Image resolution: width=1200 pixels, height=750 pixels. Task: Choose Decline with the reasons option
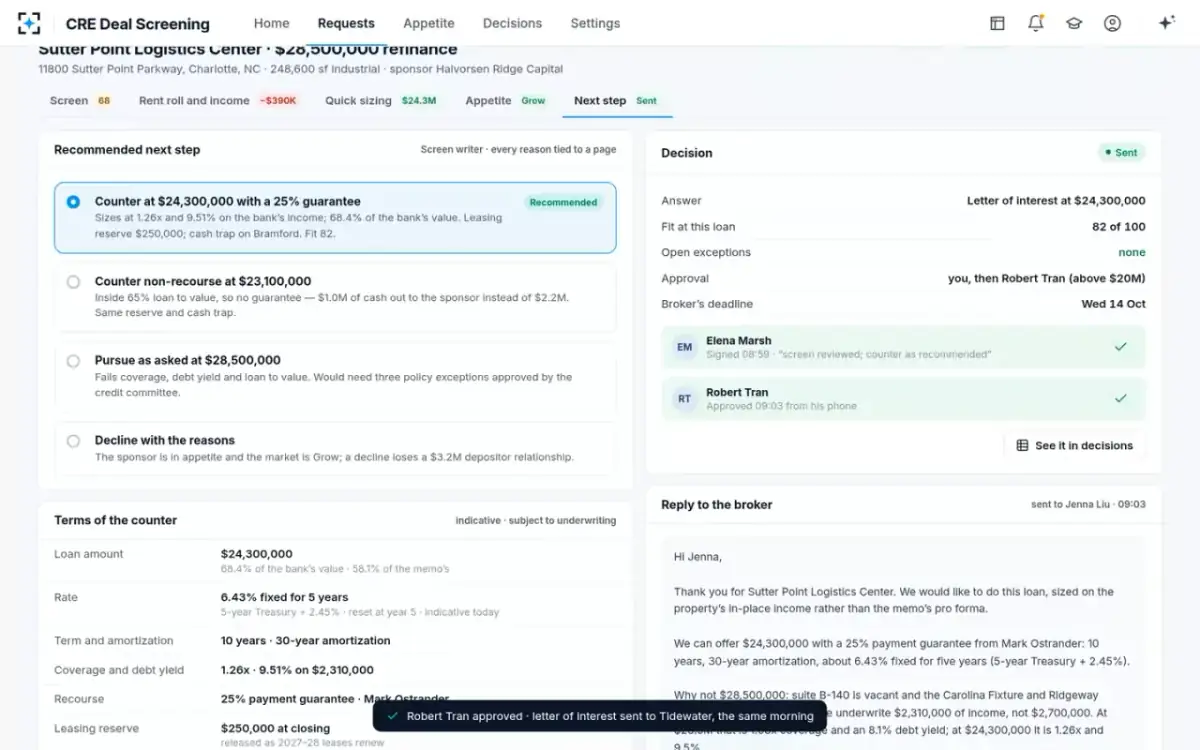73,441
